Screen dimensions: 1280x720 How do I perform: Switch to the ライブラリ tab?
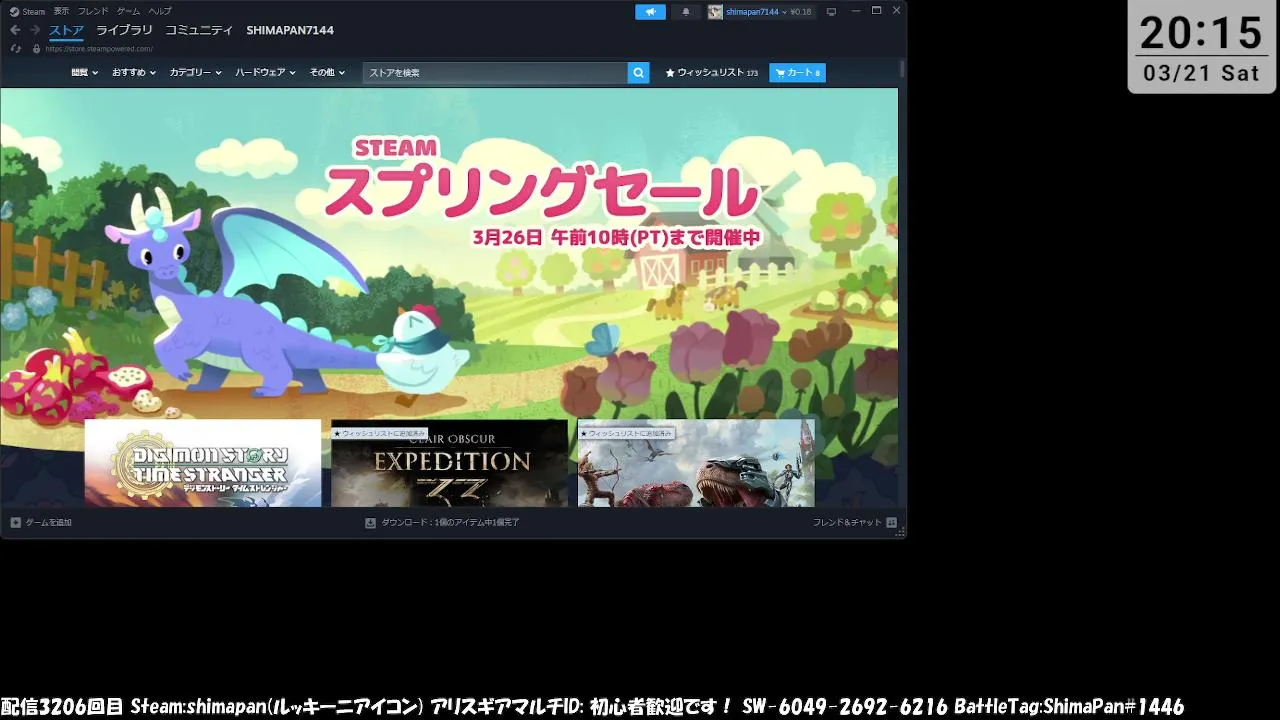(124, 30)
